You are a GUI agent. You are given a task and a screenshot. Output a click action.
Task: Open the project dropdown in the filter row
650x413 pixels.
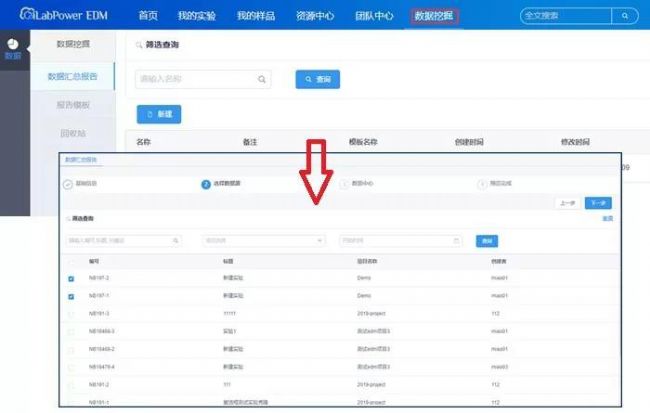264,240
